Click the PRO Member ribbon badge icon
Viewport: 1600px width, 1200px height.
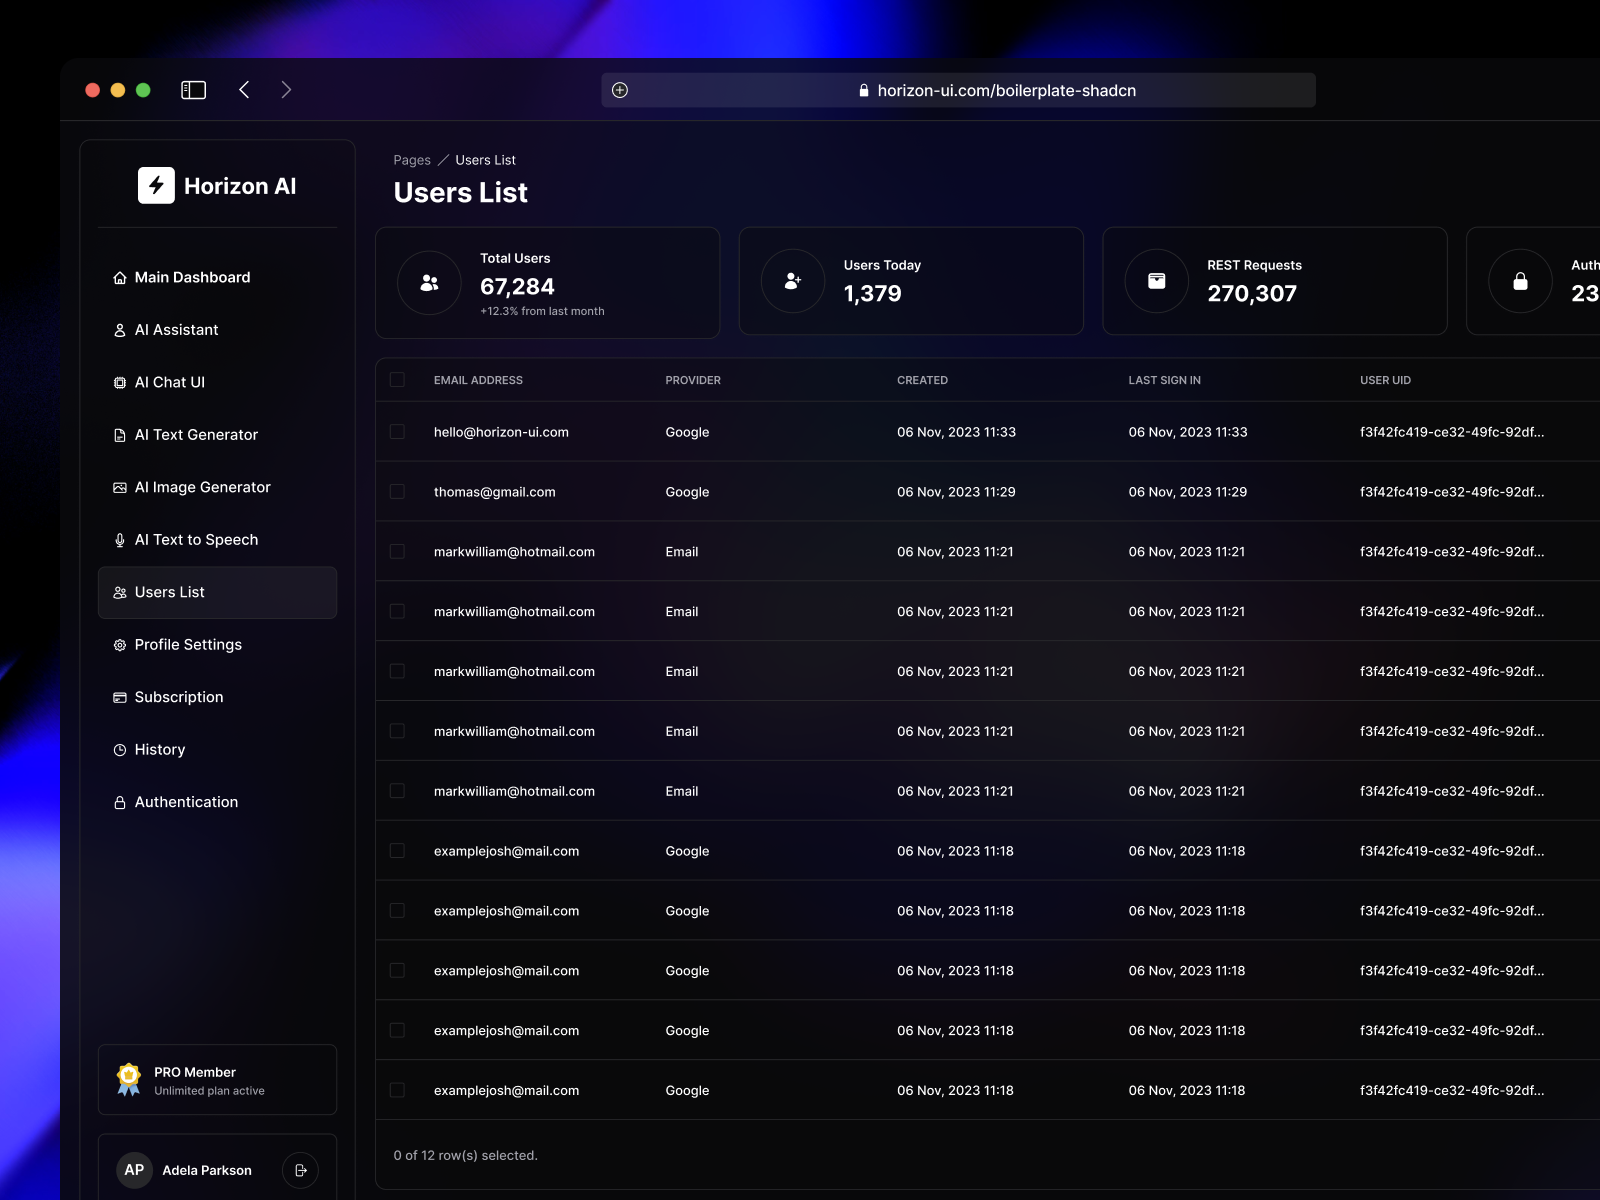click(x=127, y=1080)
